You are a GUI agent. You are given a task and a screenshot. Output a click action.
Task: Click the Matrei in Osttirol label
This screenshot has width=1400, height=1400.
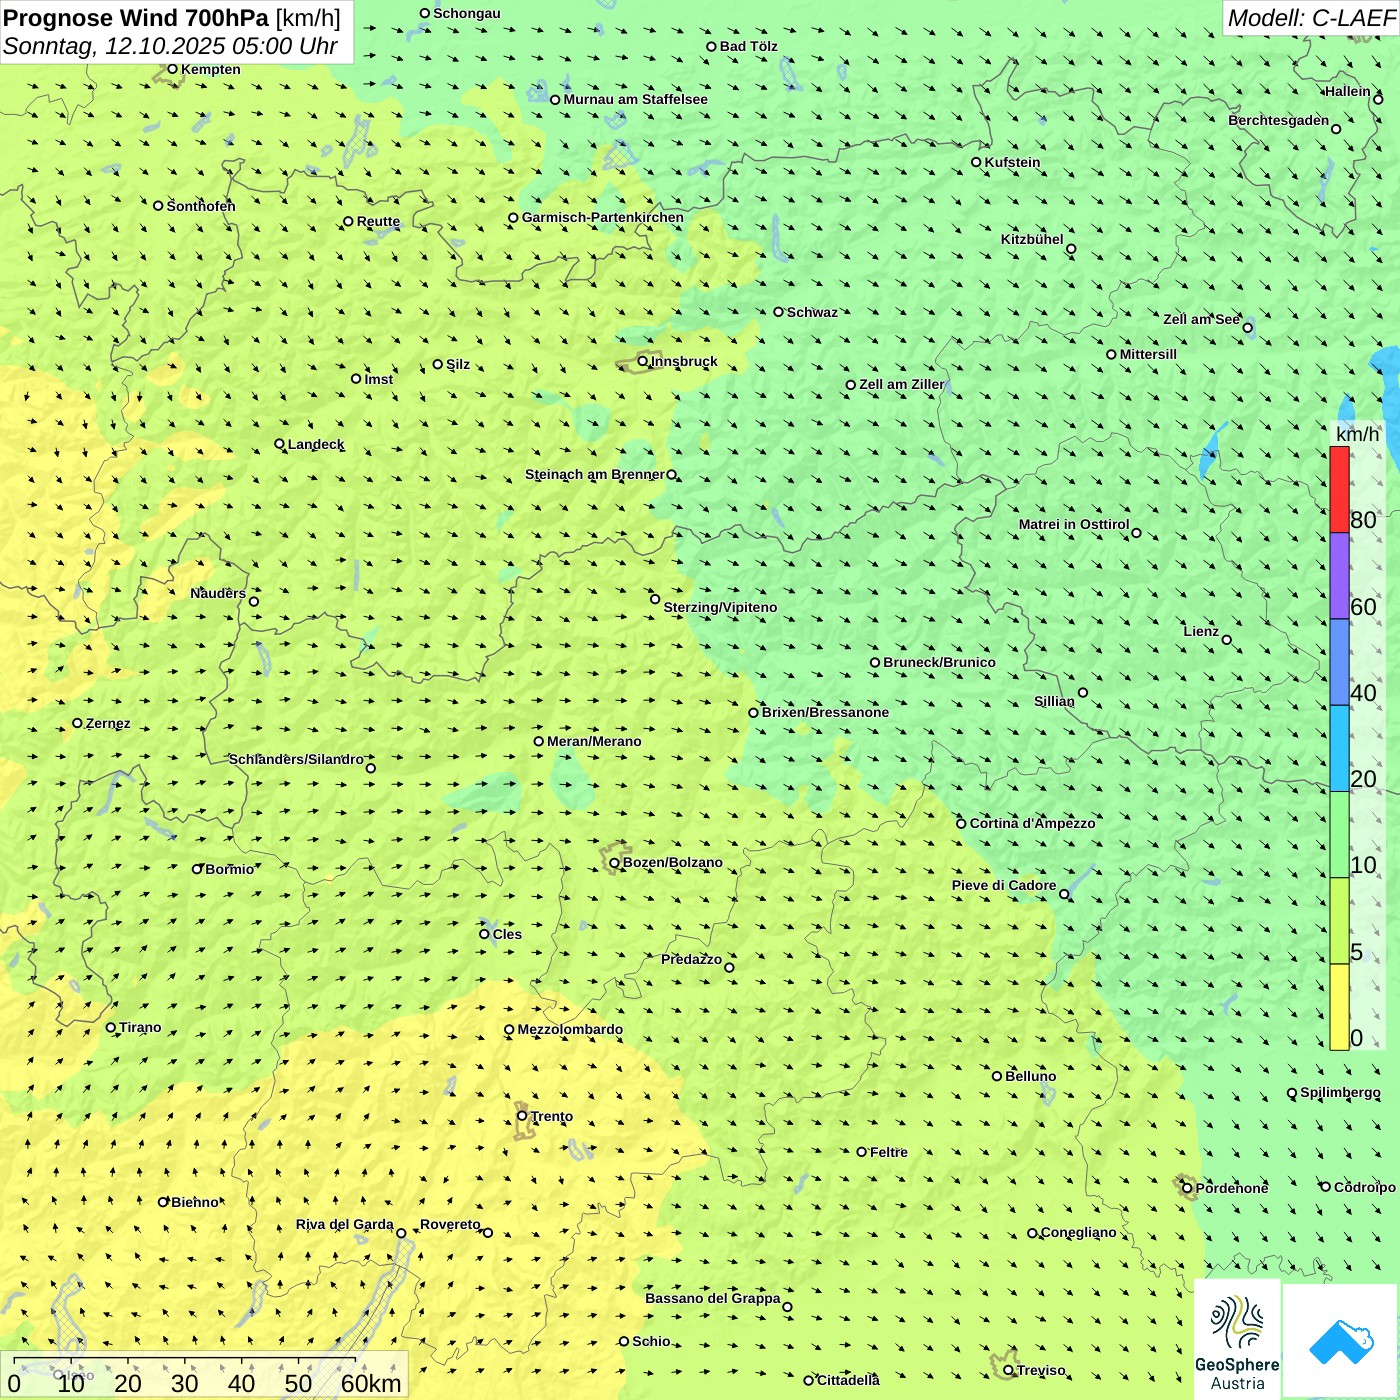coord(1074,524)
